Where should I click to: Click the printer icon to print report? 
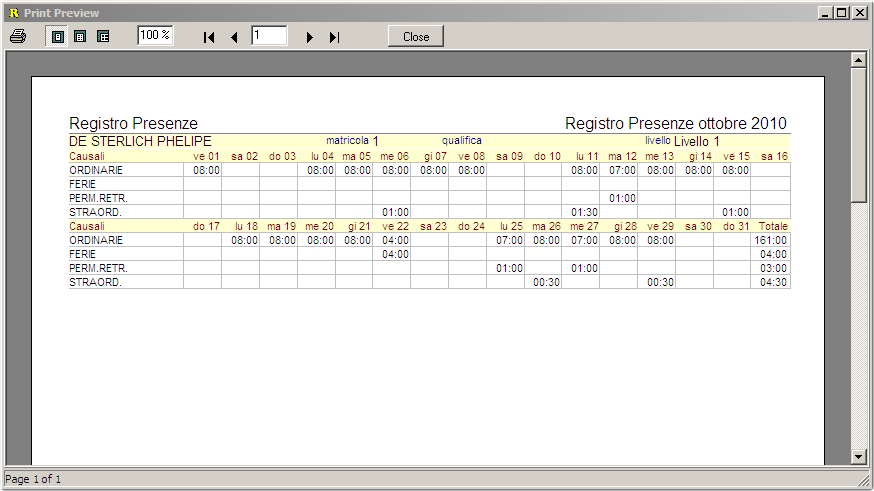18,37
